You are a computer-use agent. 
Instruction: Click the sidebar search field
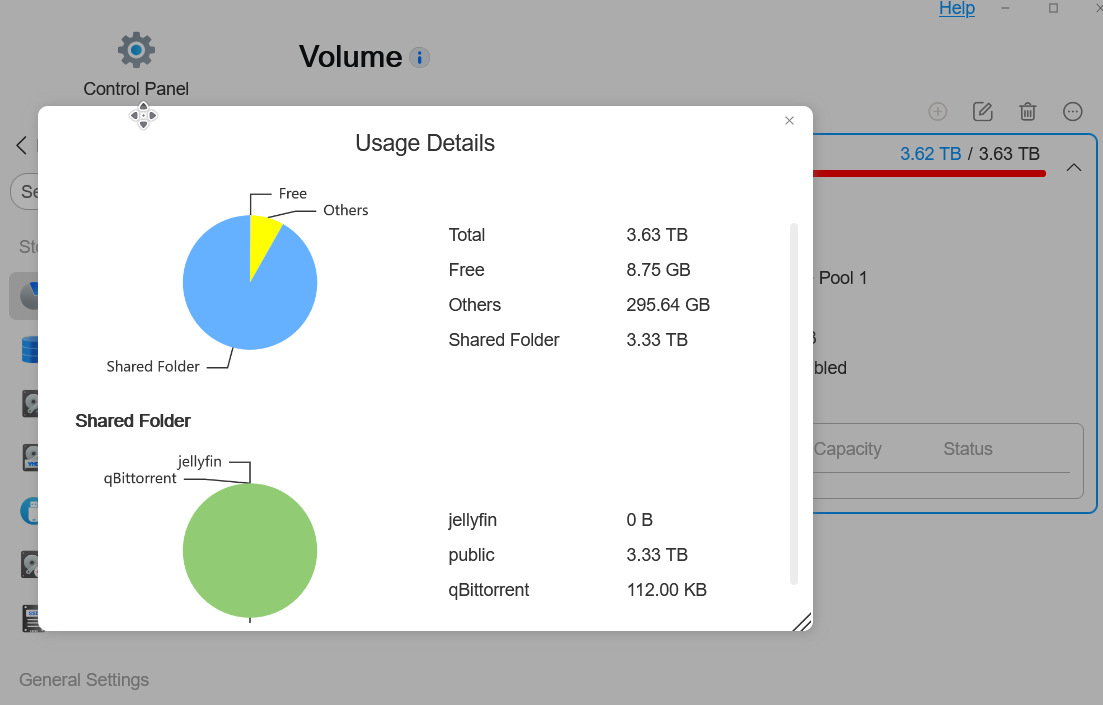tap(25, 191)
